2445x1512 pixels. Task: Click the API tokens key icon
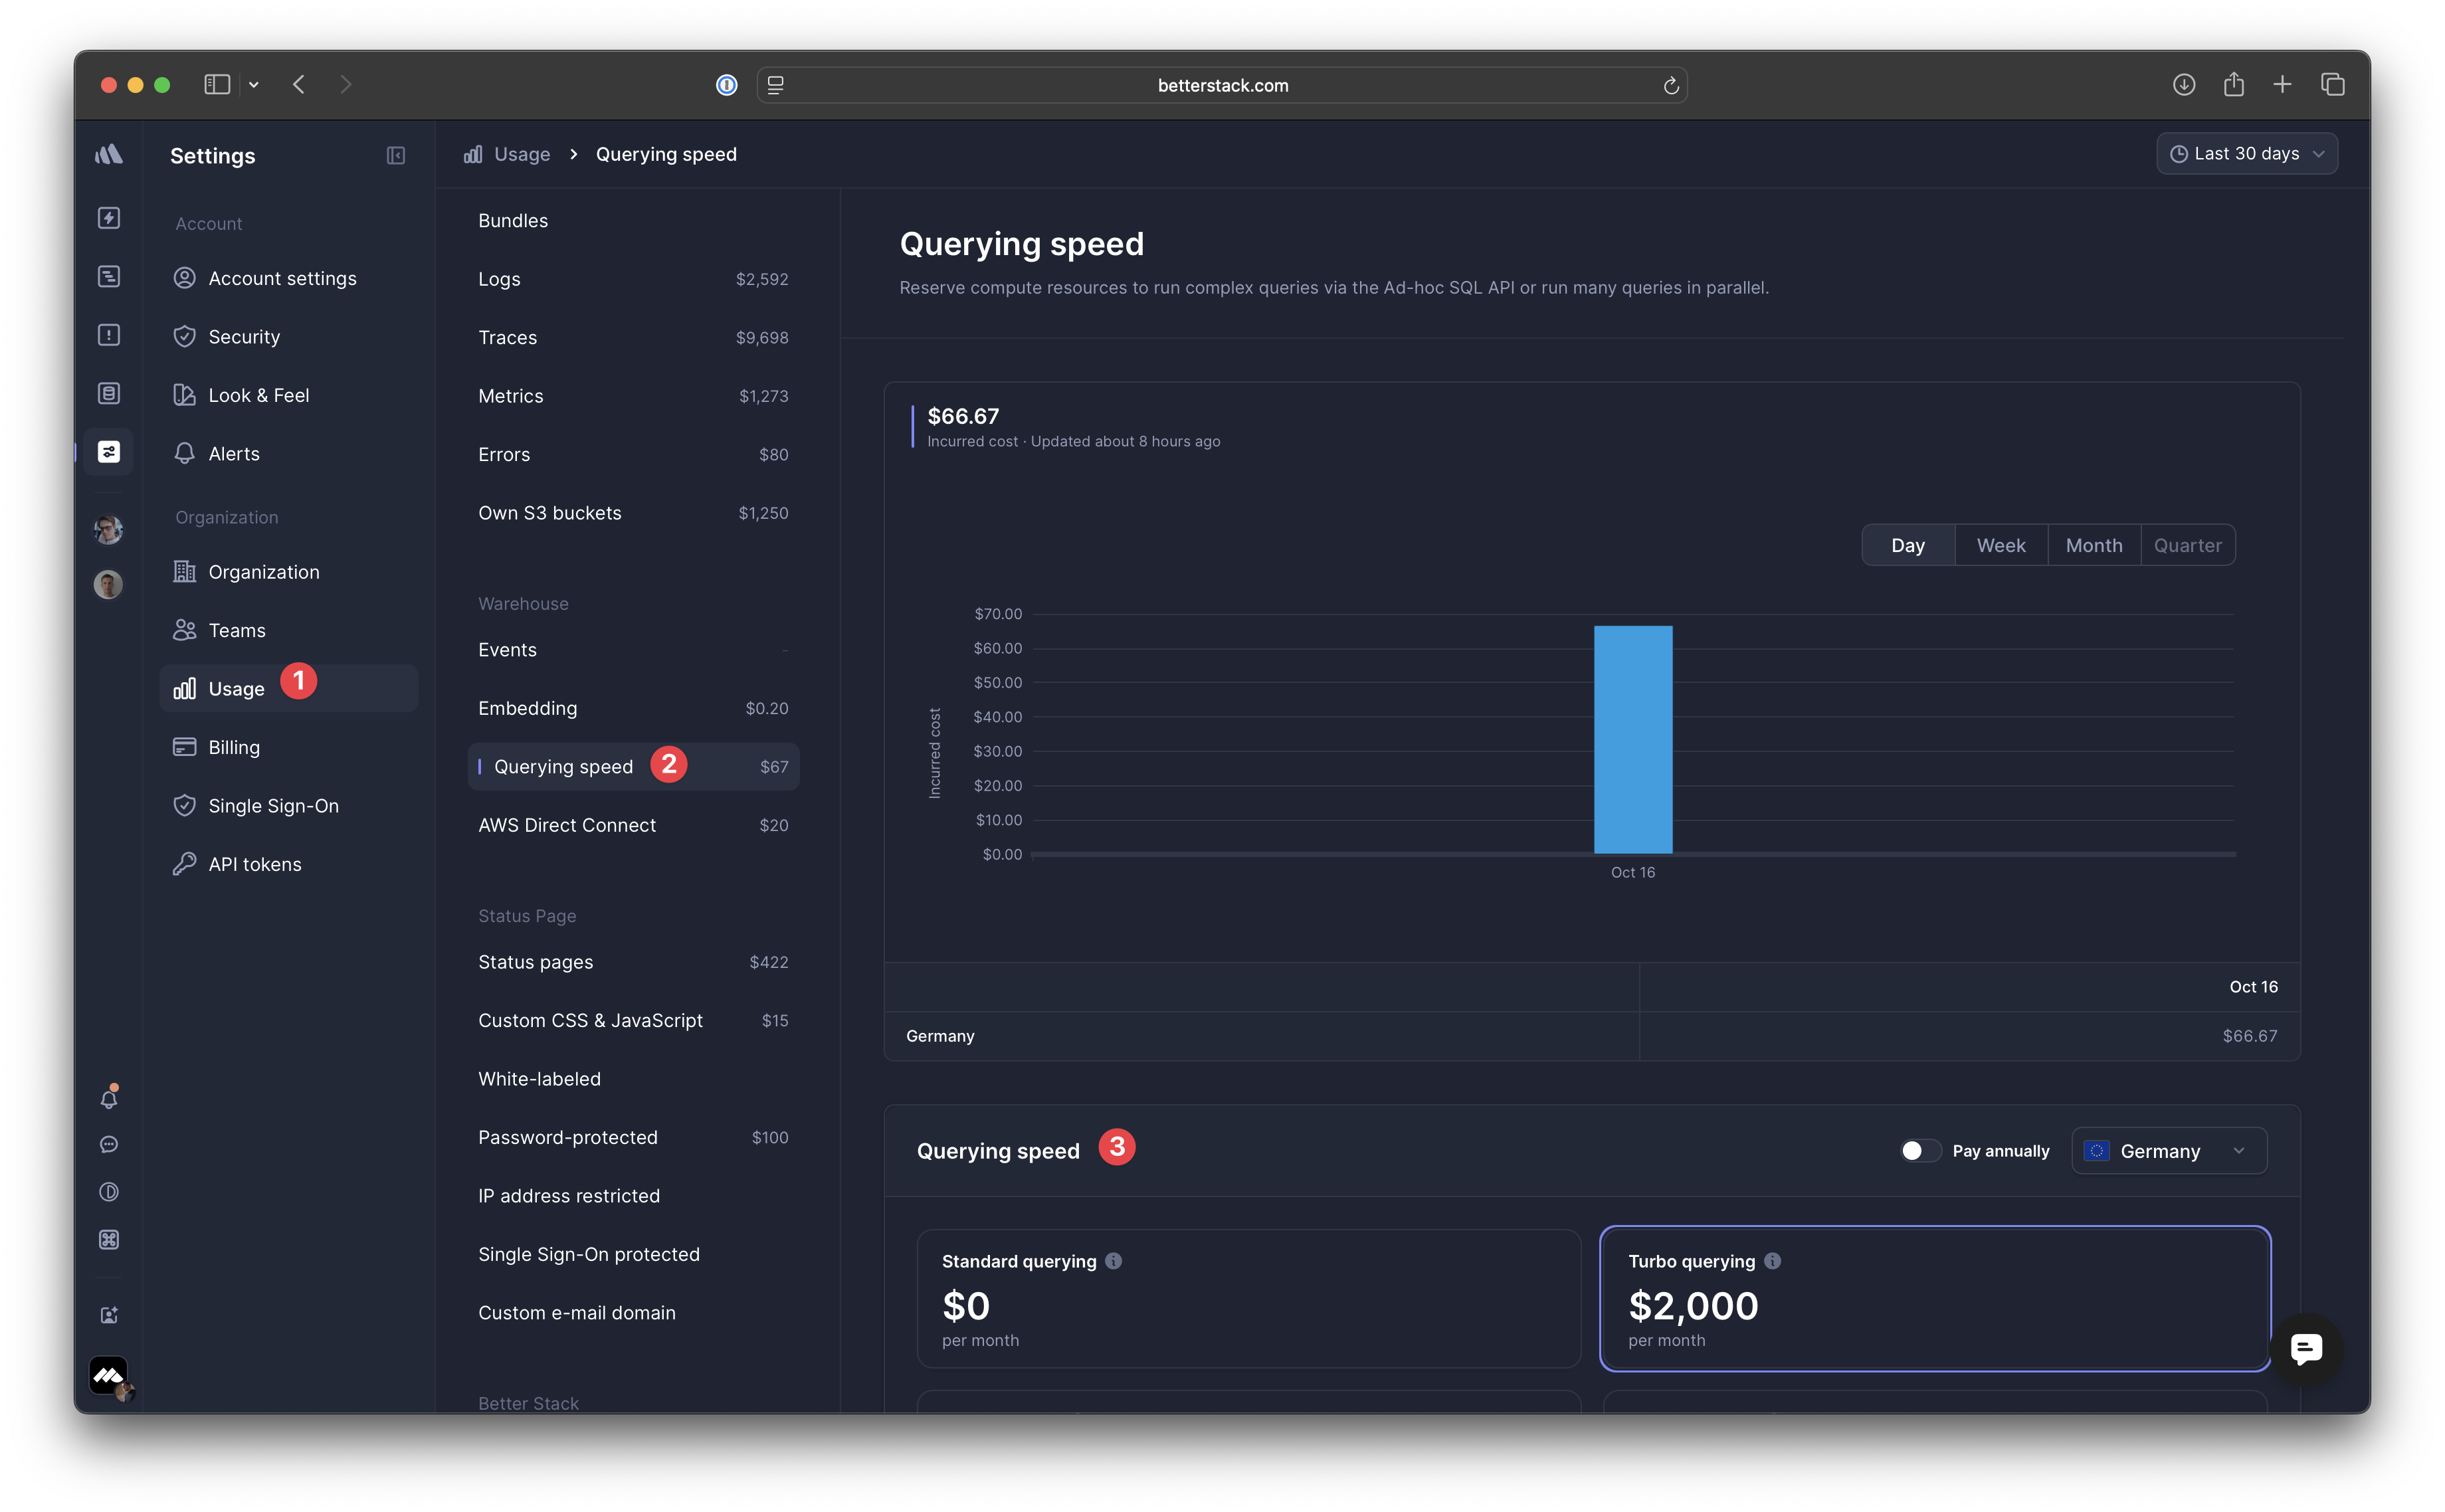184,864
